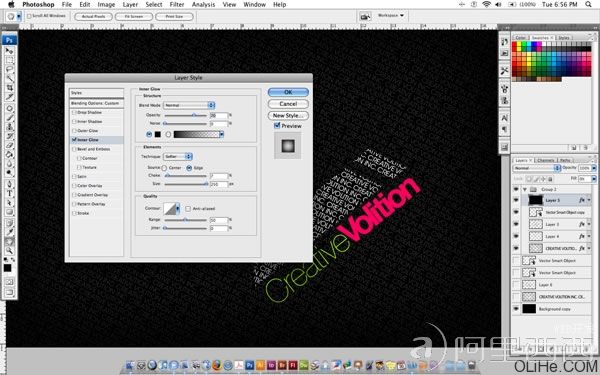Select the Eraser tool
The height and width of the screenshot is (375, 600).
[9, 145]
